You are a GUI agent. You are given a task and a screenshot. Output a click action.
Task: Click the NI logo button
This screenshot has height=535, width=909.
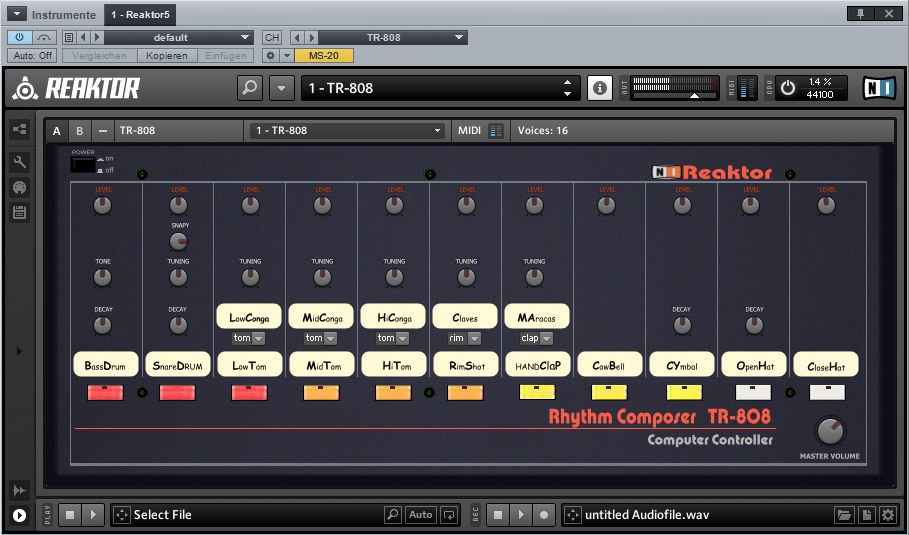point(878,88)
